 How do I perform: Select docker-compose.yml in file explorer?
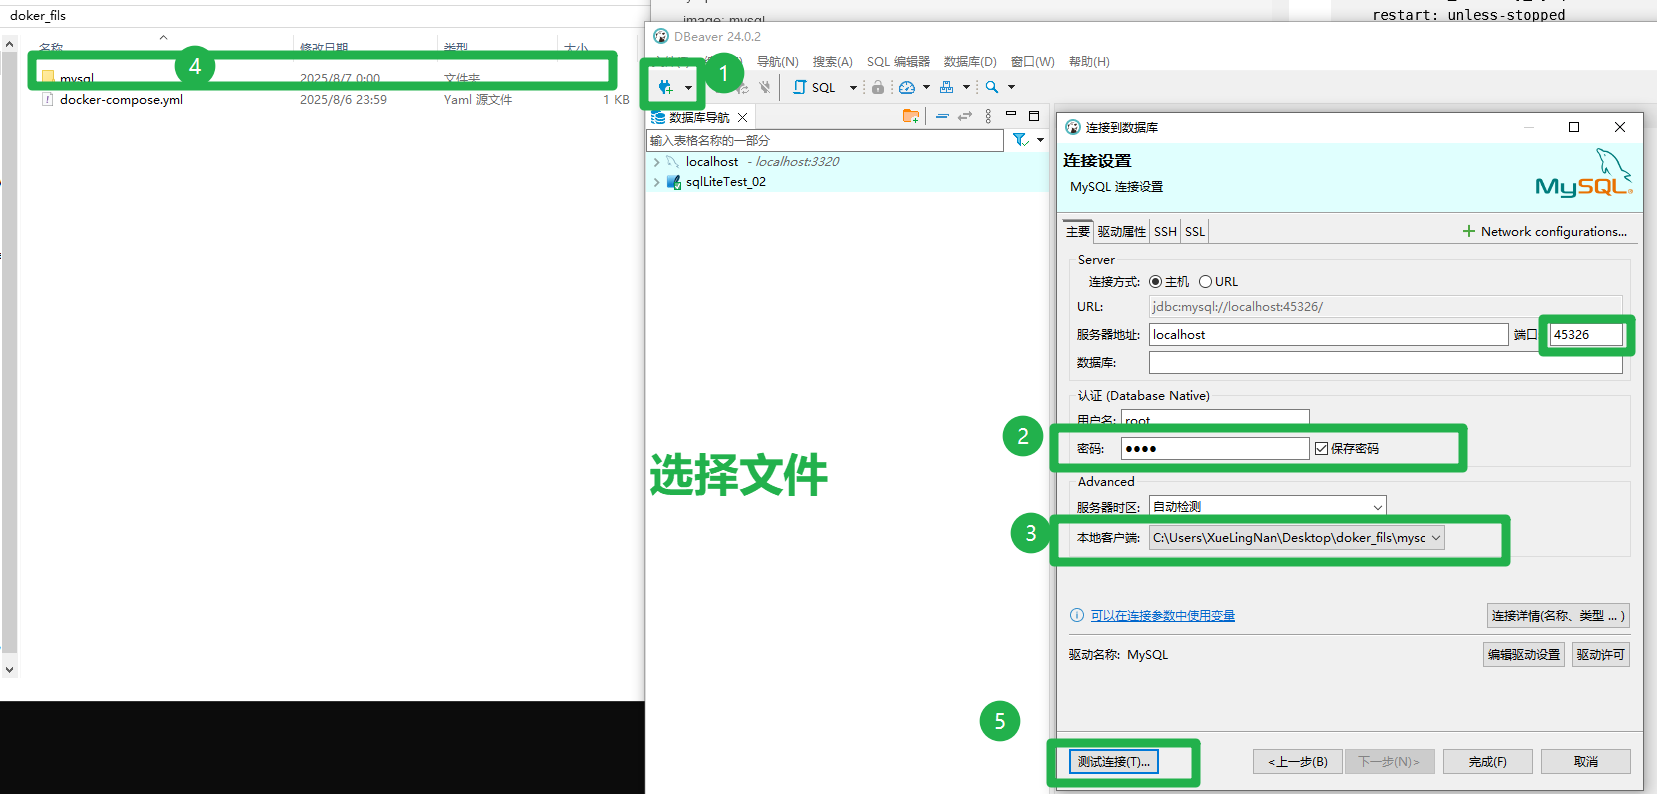click(121, 100)
